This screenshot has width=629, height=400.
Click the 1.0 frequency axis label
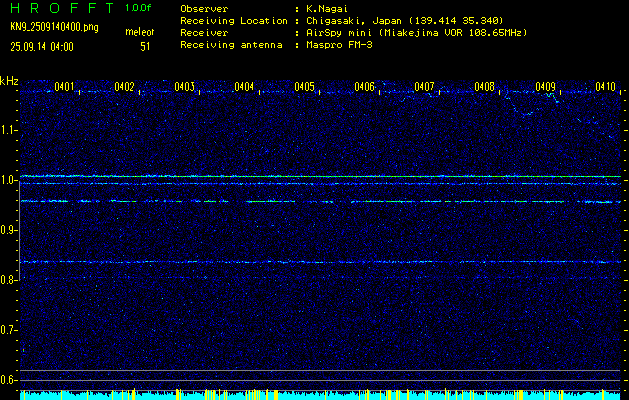click(9, 180)
